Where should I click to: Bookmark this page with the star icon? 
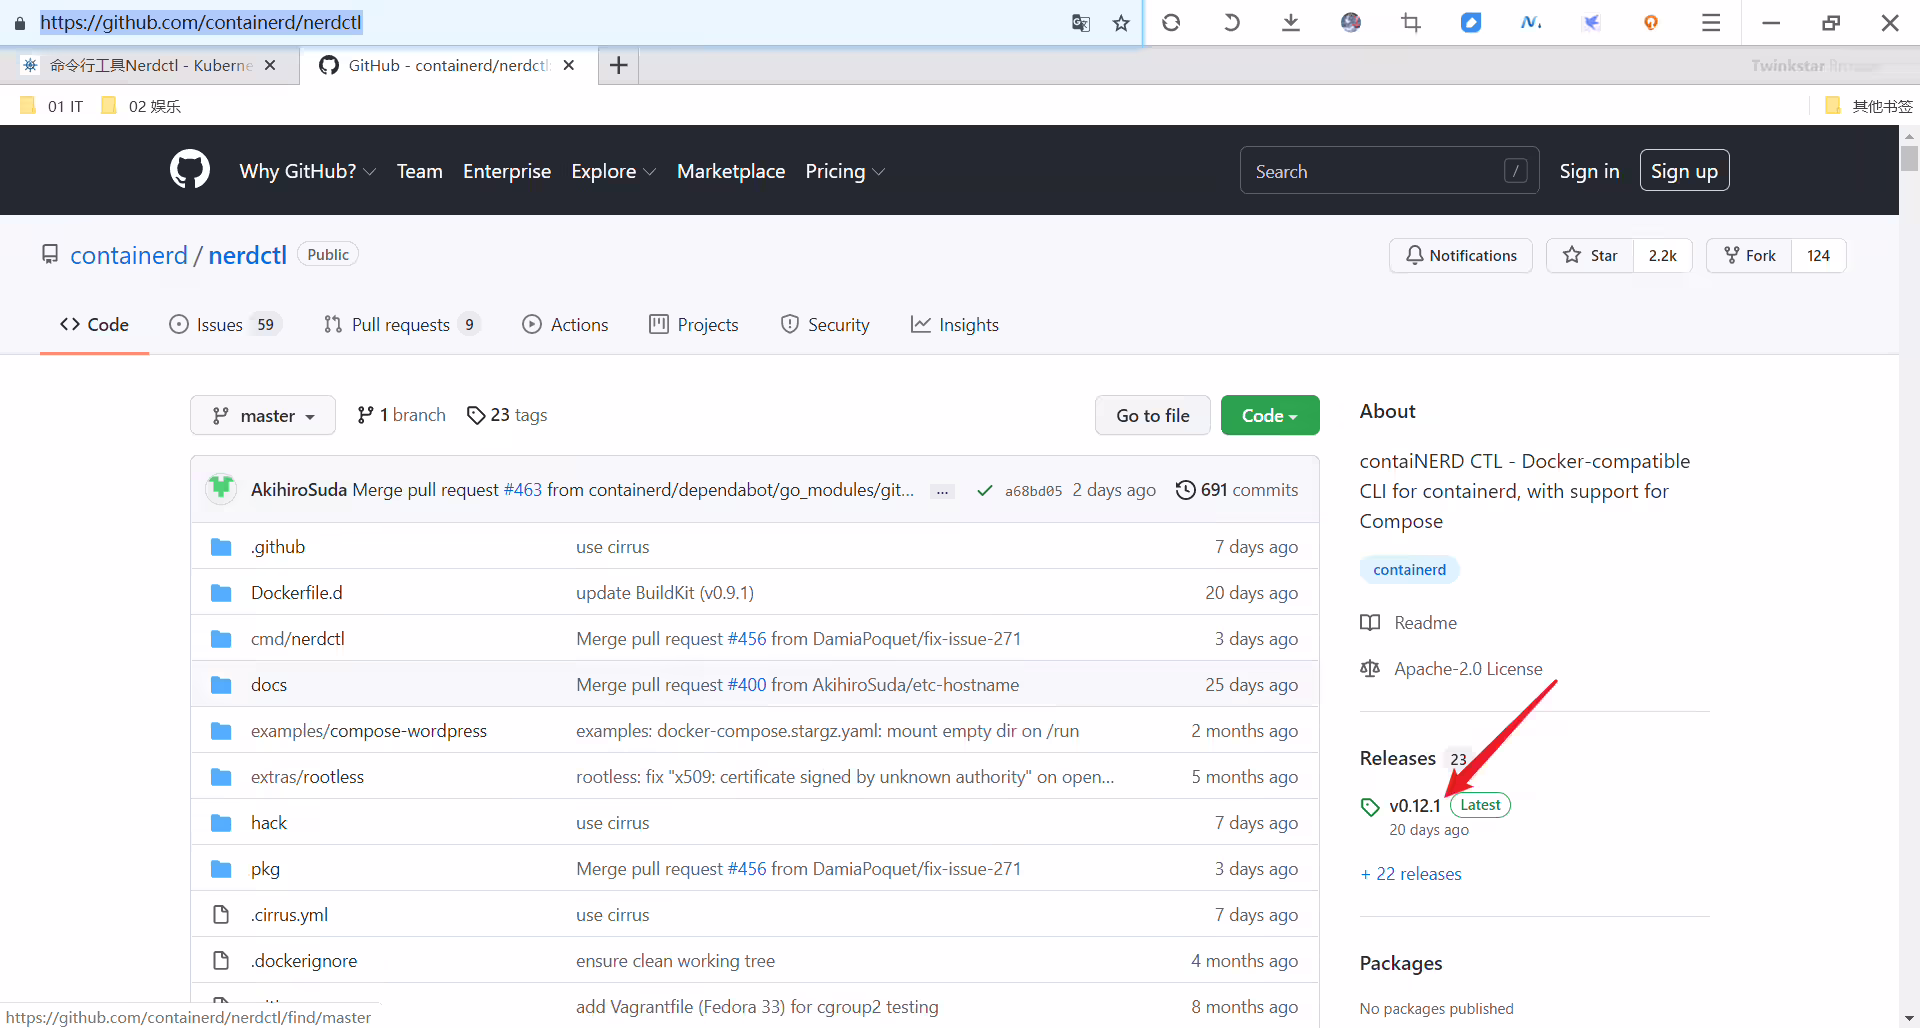pyautogui.click(x=1121, y=23)
